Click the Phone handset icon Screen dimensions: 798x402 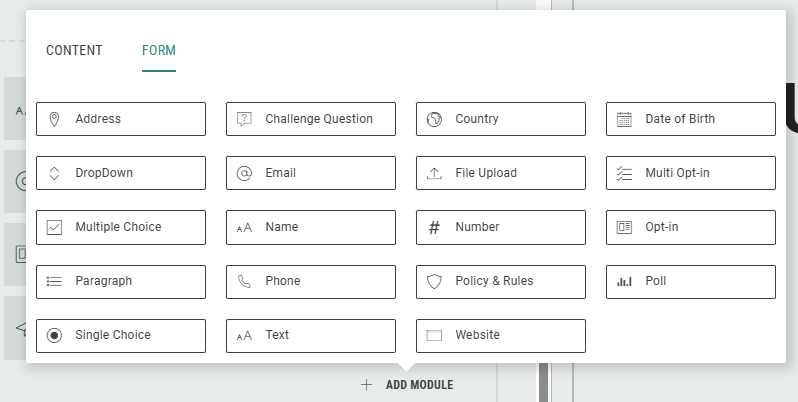point(244,281)
